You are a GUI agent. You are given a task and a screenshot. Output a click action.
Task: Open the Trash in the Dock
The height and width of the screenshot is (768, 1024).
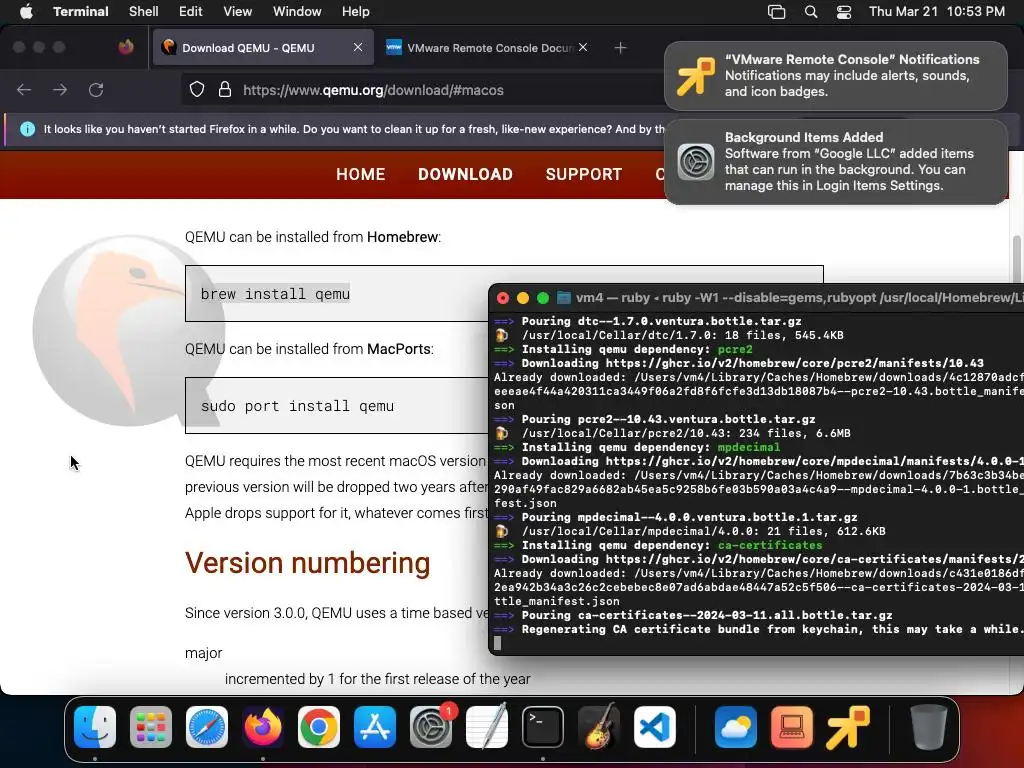point(929,727)
